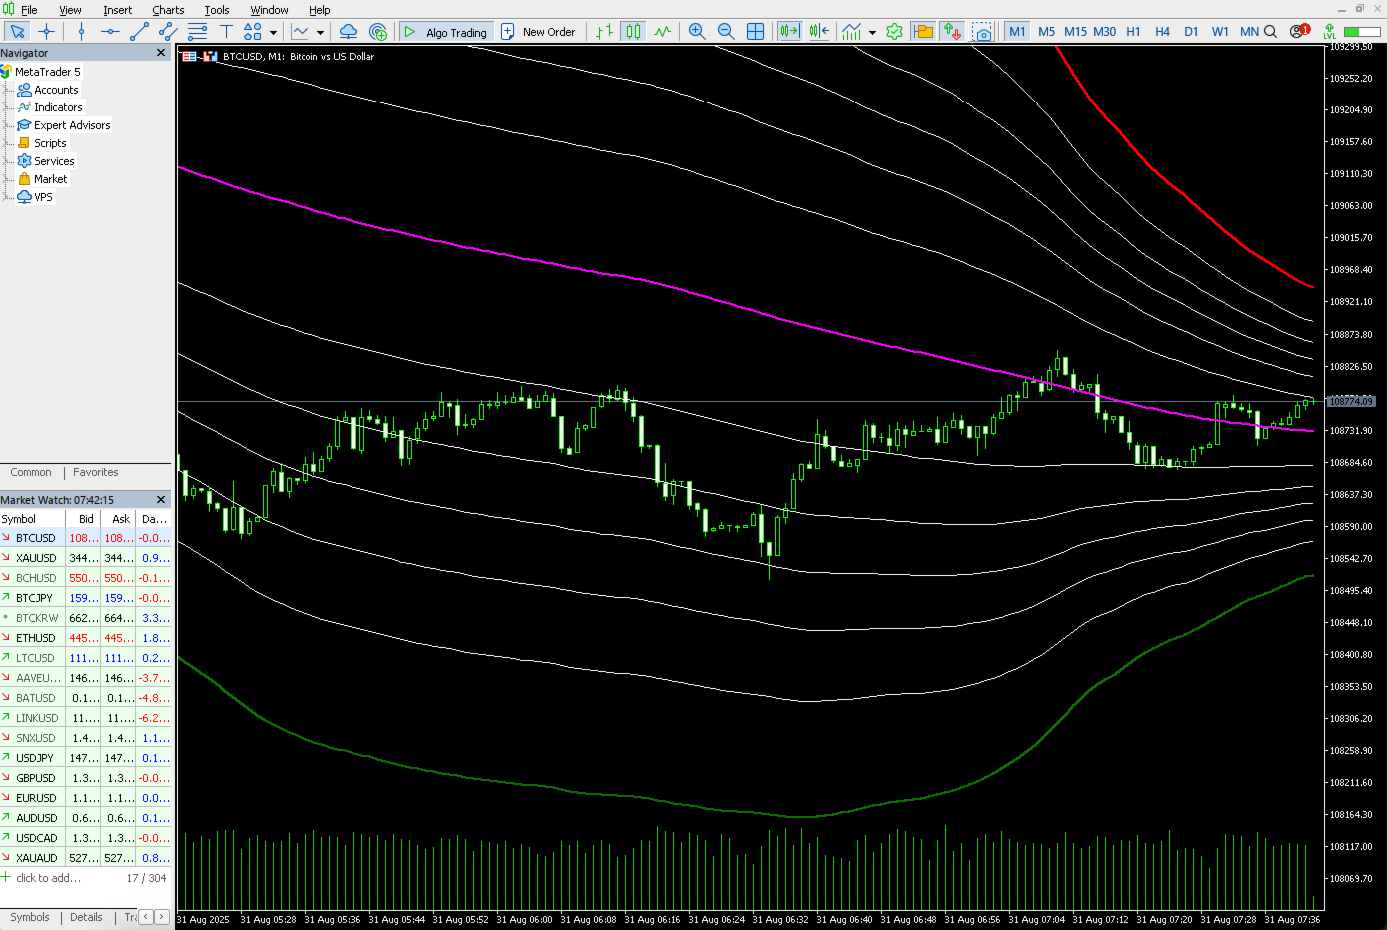Switch to H1 timeframe
This screenshot has width=1387, height=930.
tap(1133, 32)
